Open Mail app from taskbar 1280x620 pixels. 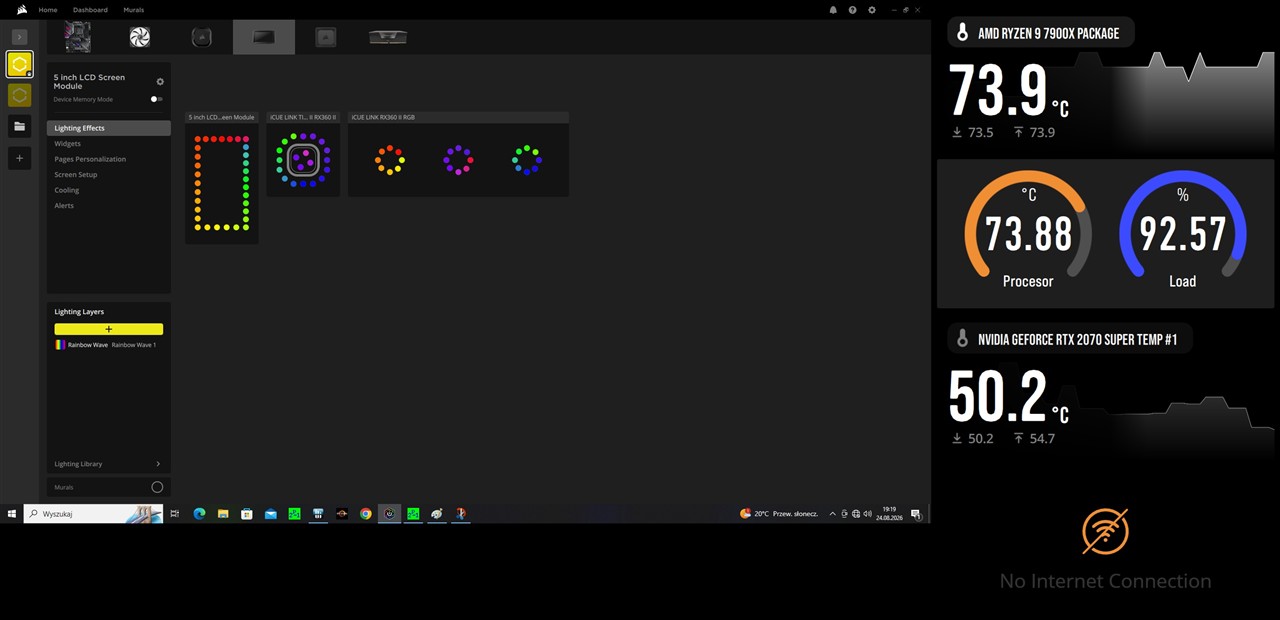point(271,514)
